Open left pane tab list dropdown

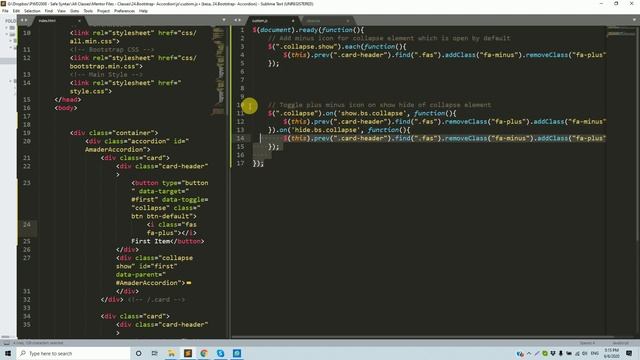tap(224, 20)
